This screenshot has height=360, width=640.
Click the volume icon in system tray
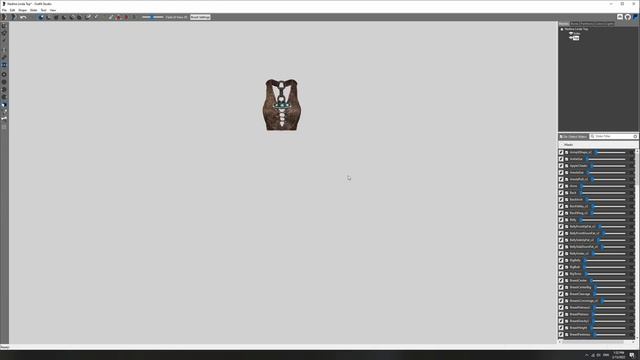click(599, 355)
